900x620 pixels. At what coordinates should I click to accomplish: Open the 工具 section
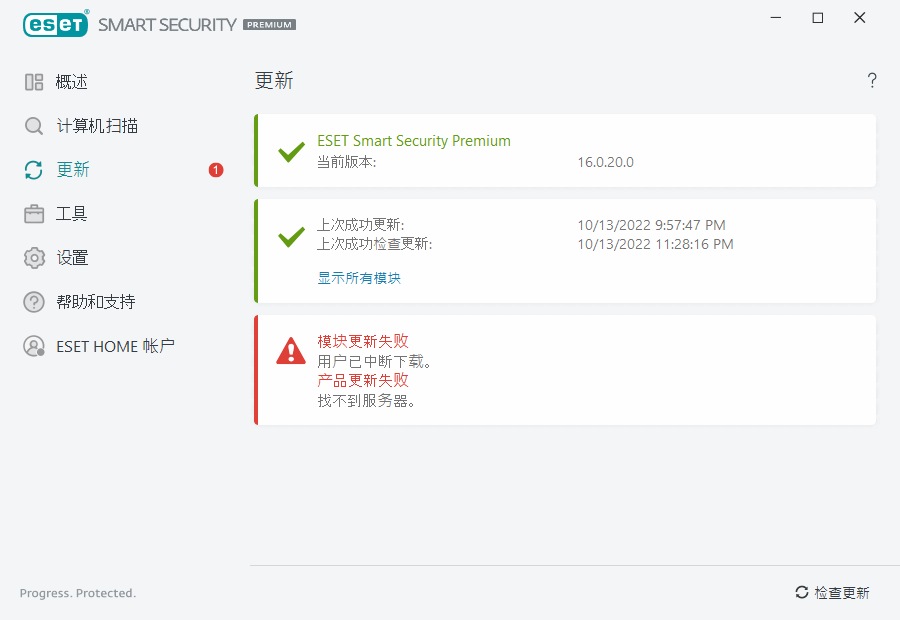[x=72, y=214]
